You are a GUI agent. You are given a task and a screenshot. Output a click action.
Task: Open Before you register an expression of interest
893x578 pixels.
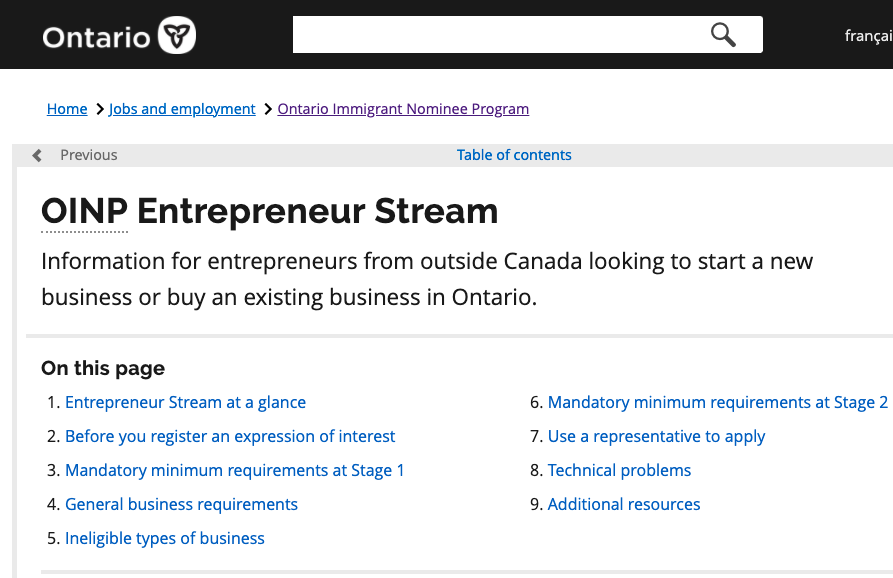tap(230, 436)
